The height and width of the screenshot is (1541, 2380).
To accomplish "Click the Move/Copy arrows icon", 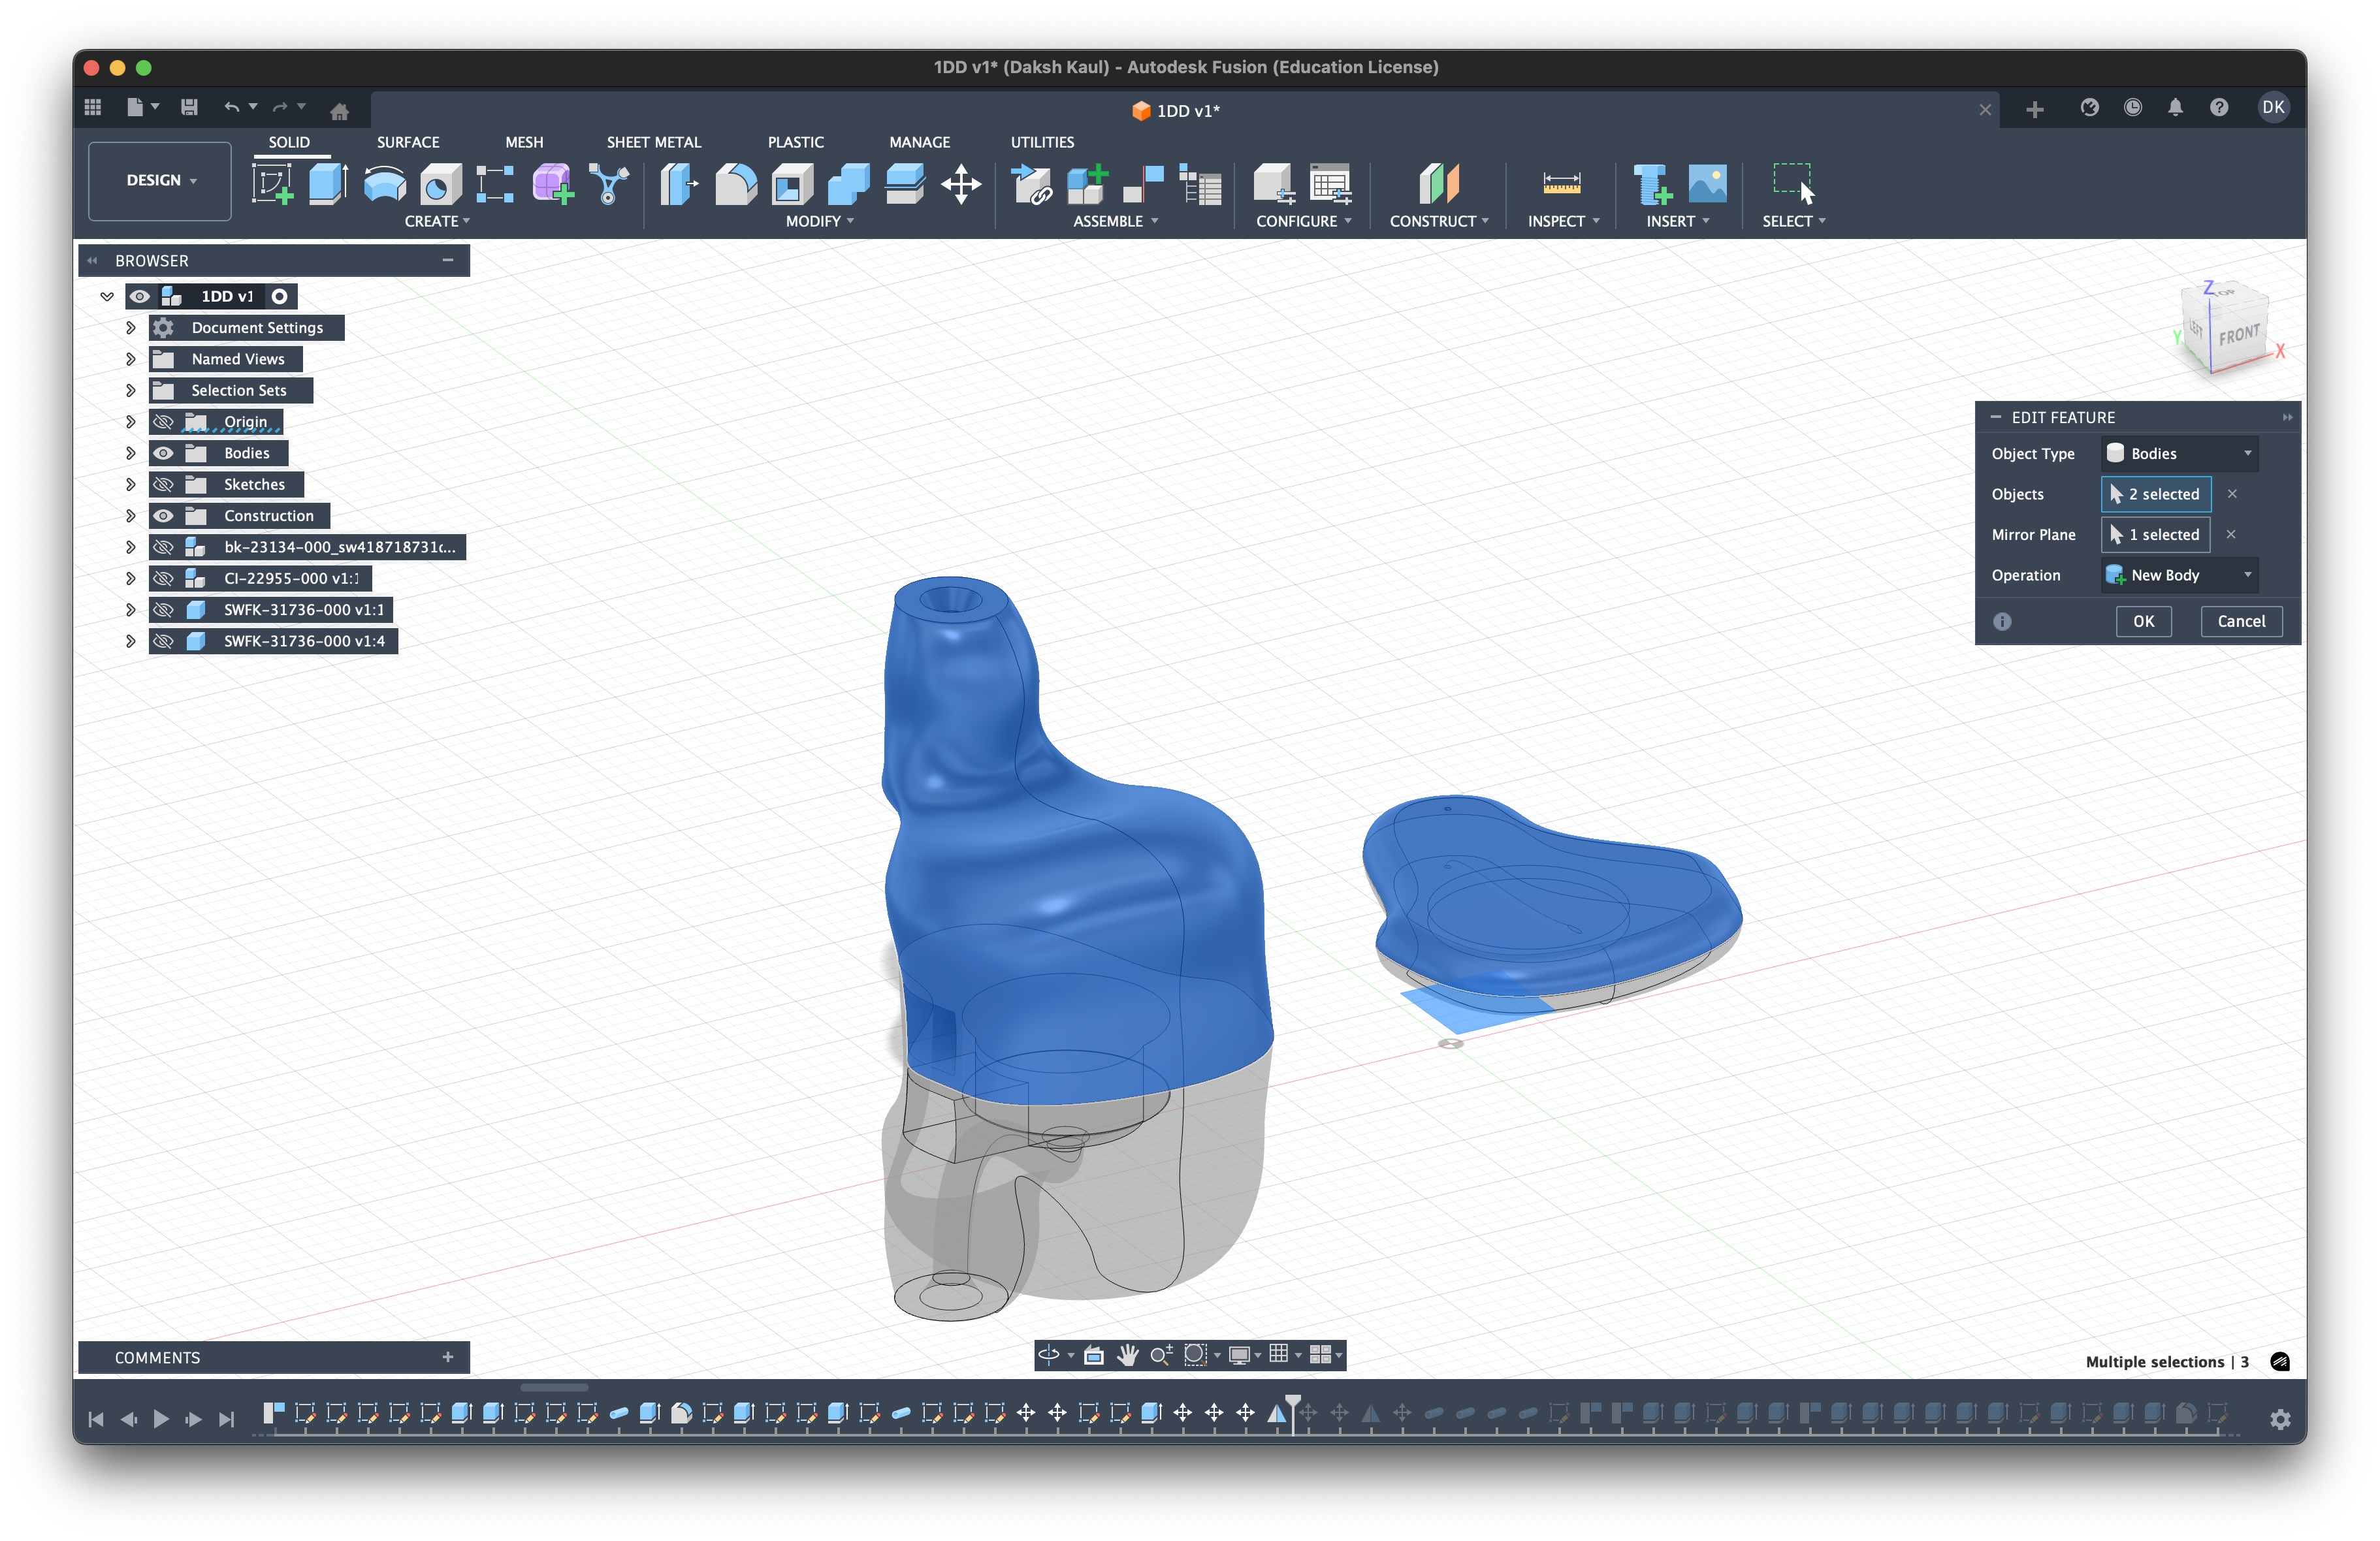I will pyautogui.click(x=960, y=184).
